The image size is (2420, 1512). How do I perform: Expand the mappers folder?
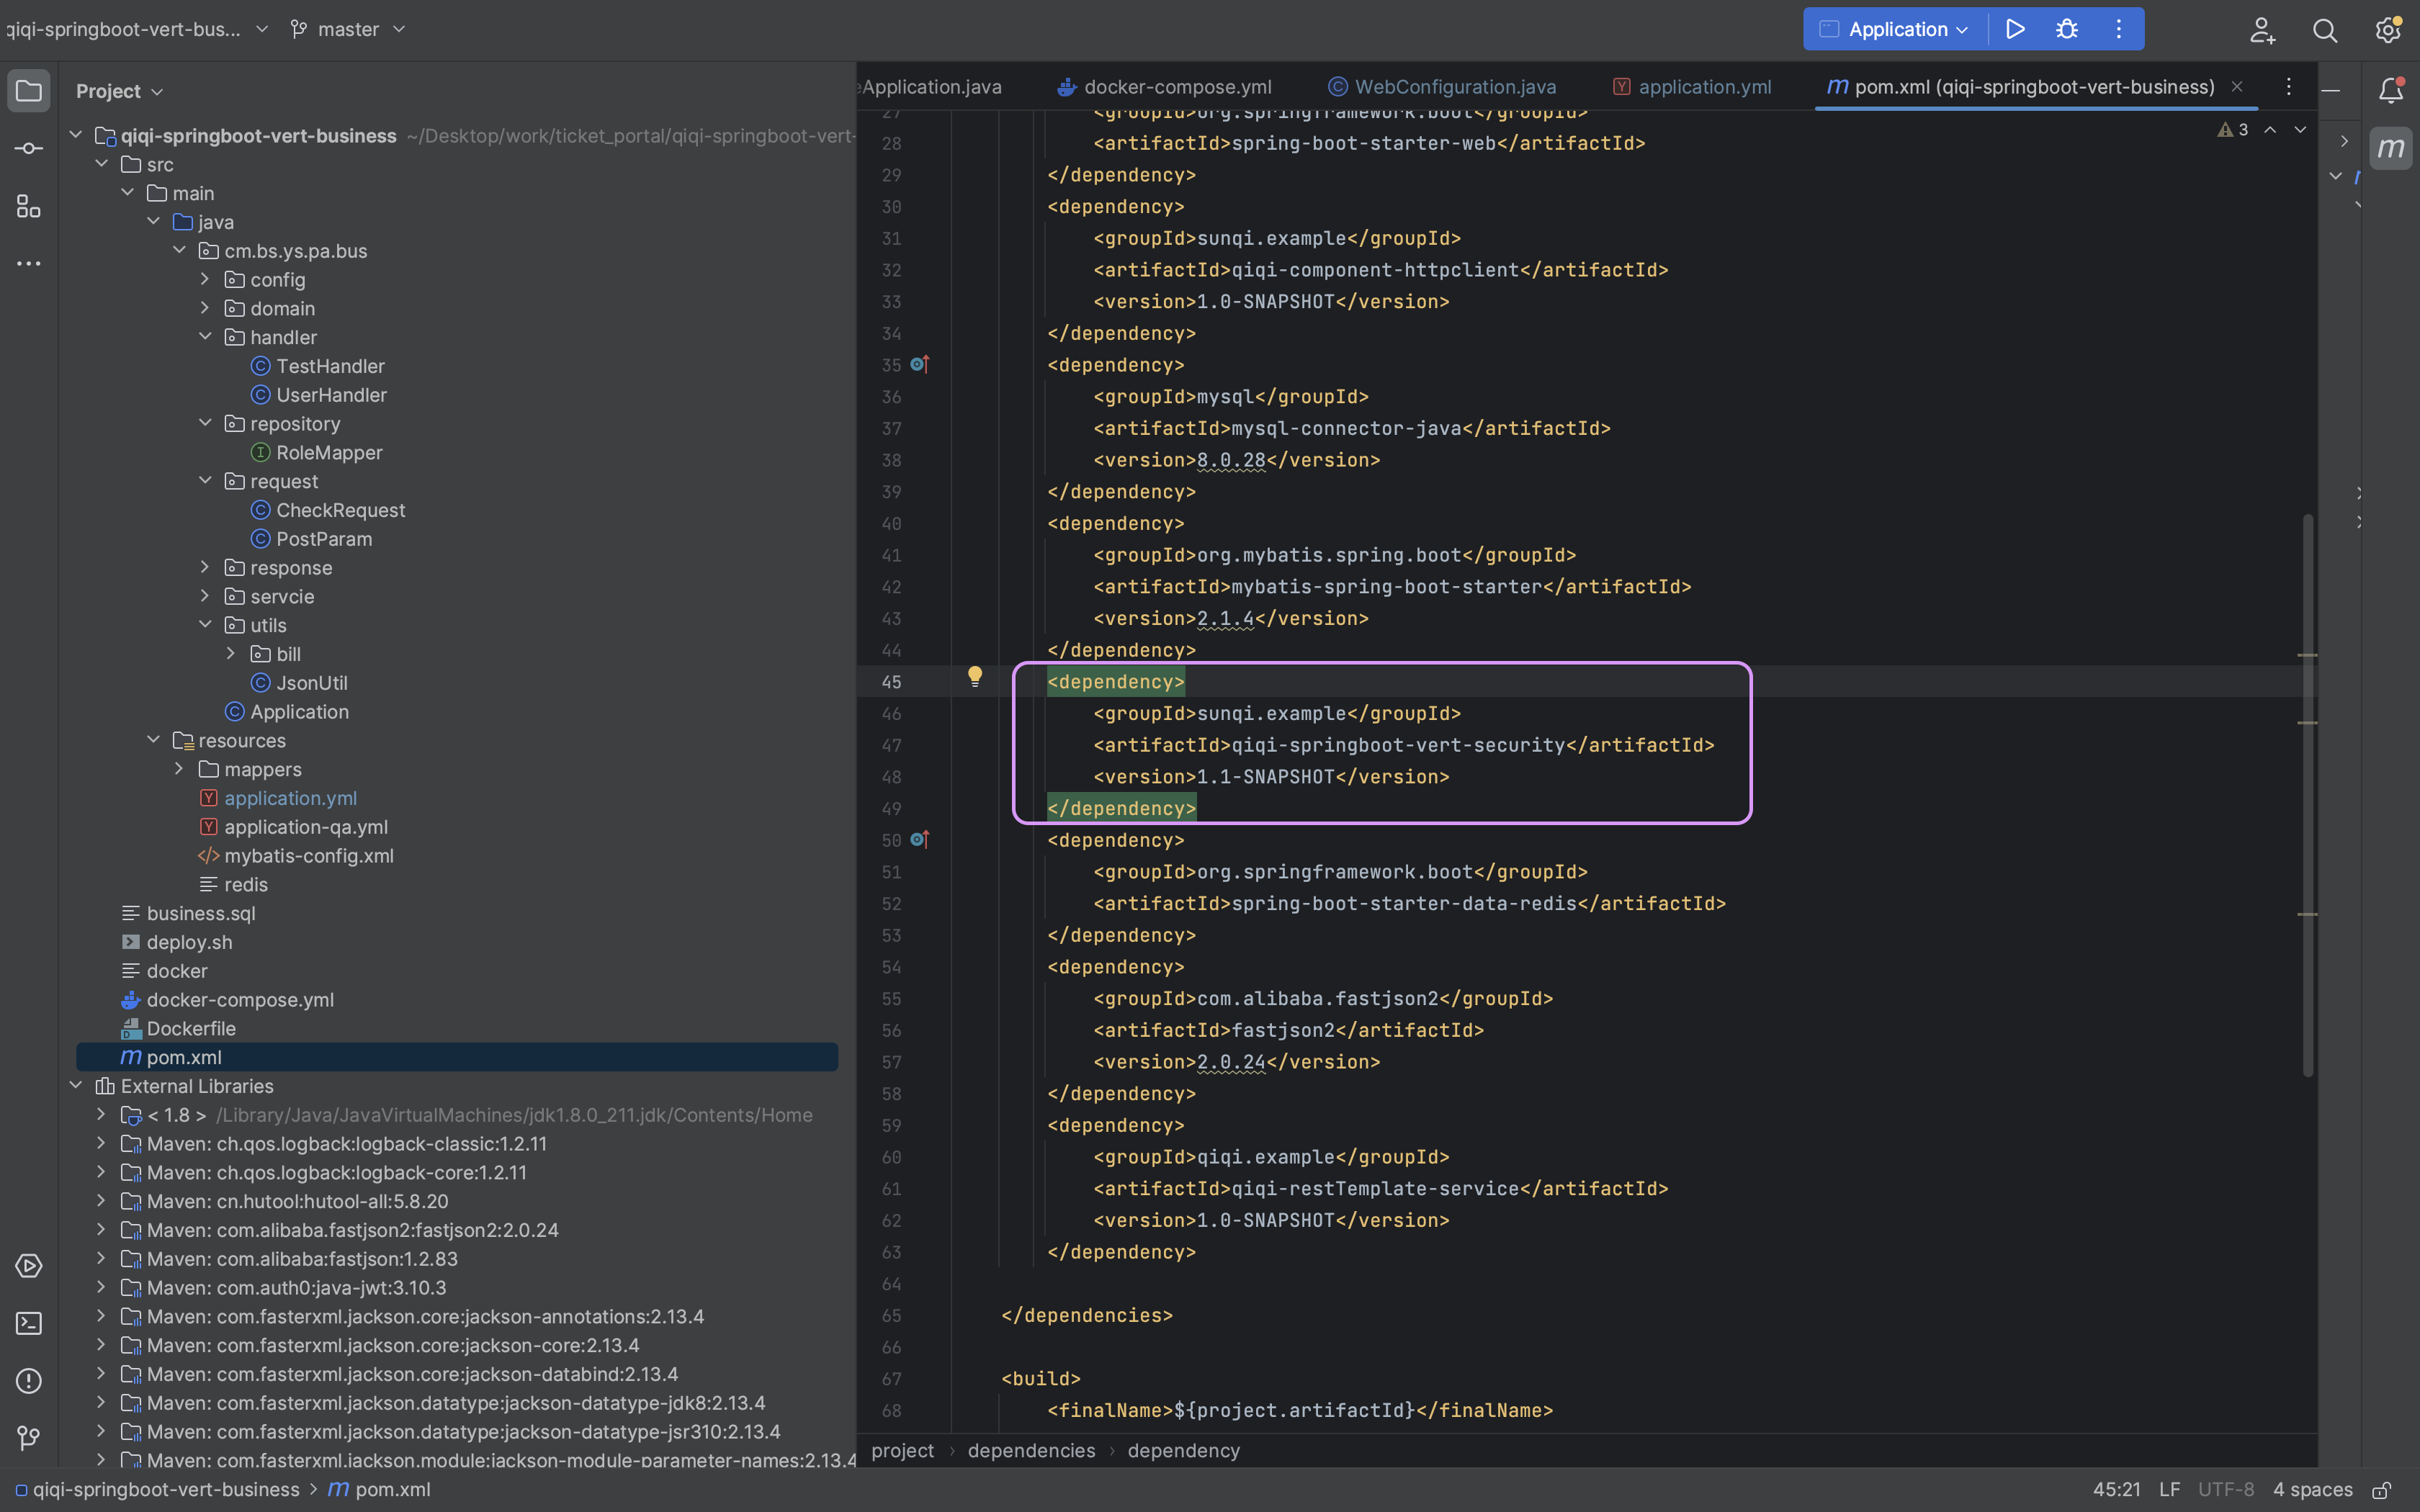click(179, 769)
